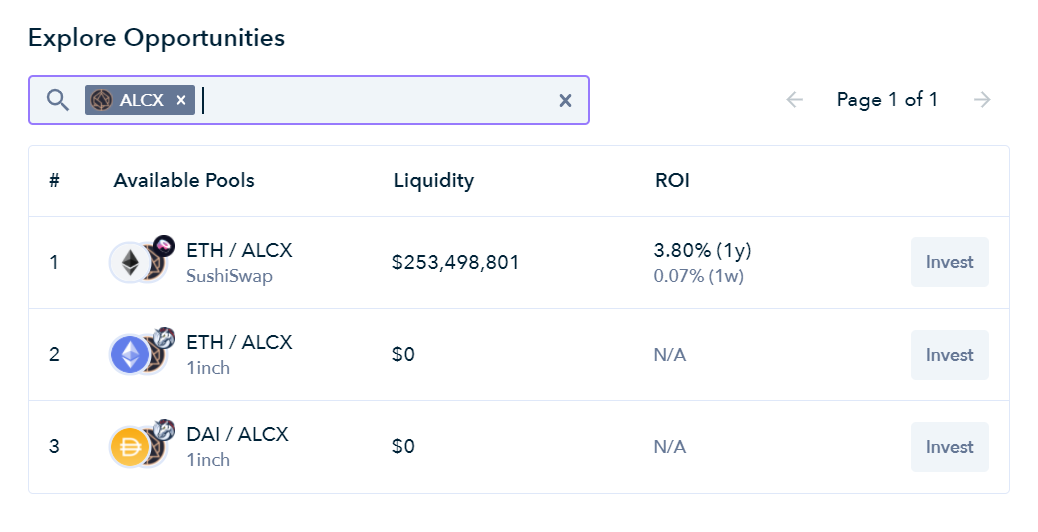The height and width of the screenshot is (532, 1038).
Task: Go to the next page arrow
Action: (982, 99)
